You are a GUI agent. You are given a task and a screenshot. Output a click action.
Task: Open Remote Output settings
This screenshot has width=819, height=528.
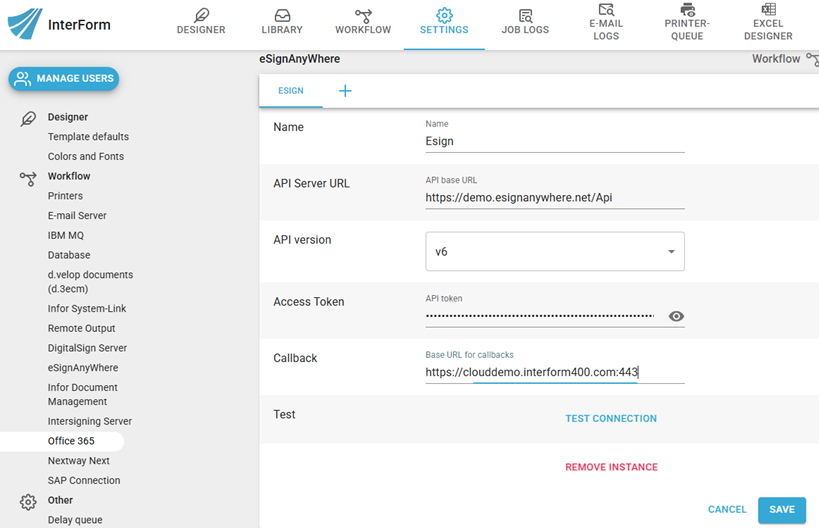coord(81,328)
